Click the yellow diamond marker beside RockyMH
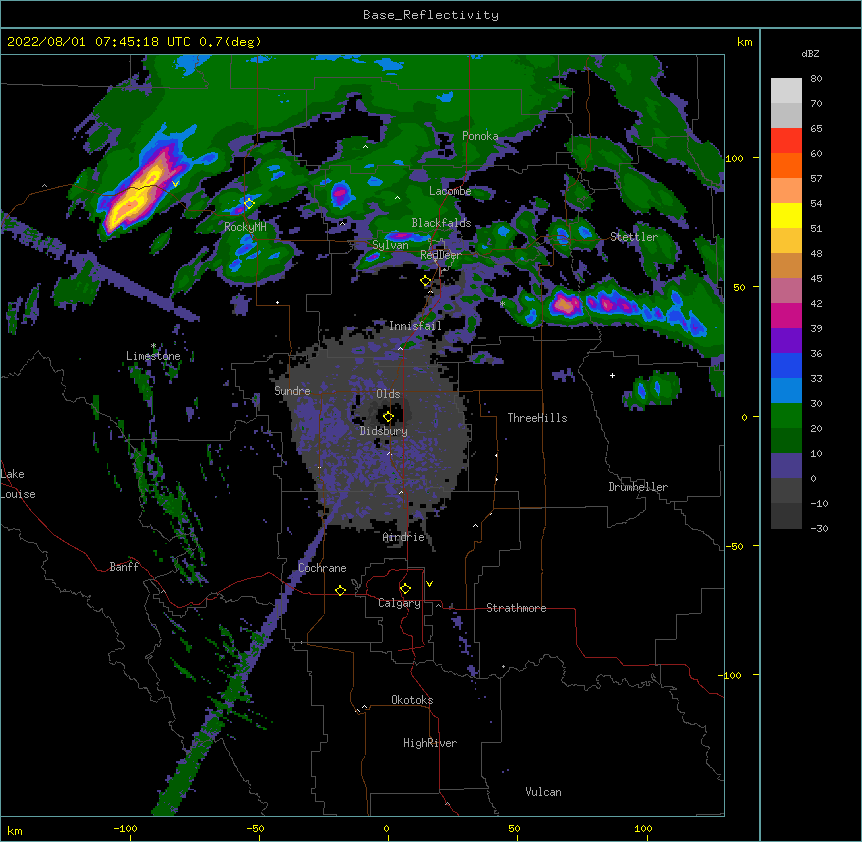The width and height of the screenshot is (862, 842). (x=249, y=203)
